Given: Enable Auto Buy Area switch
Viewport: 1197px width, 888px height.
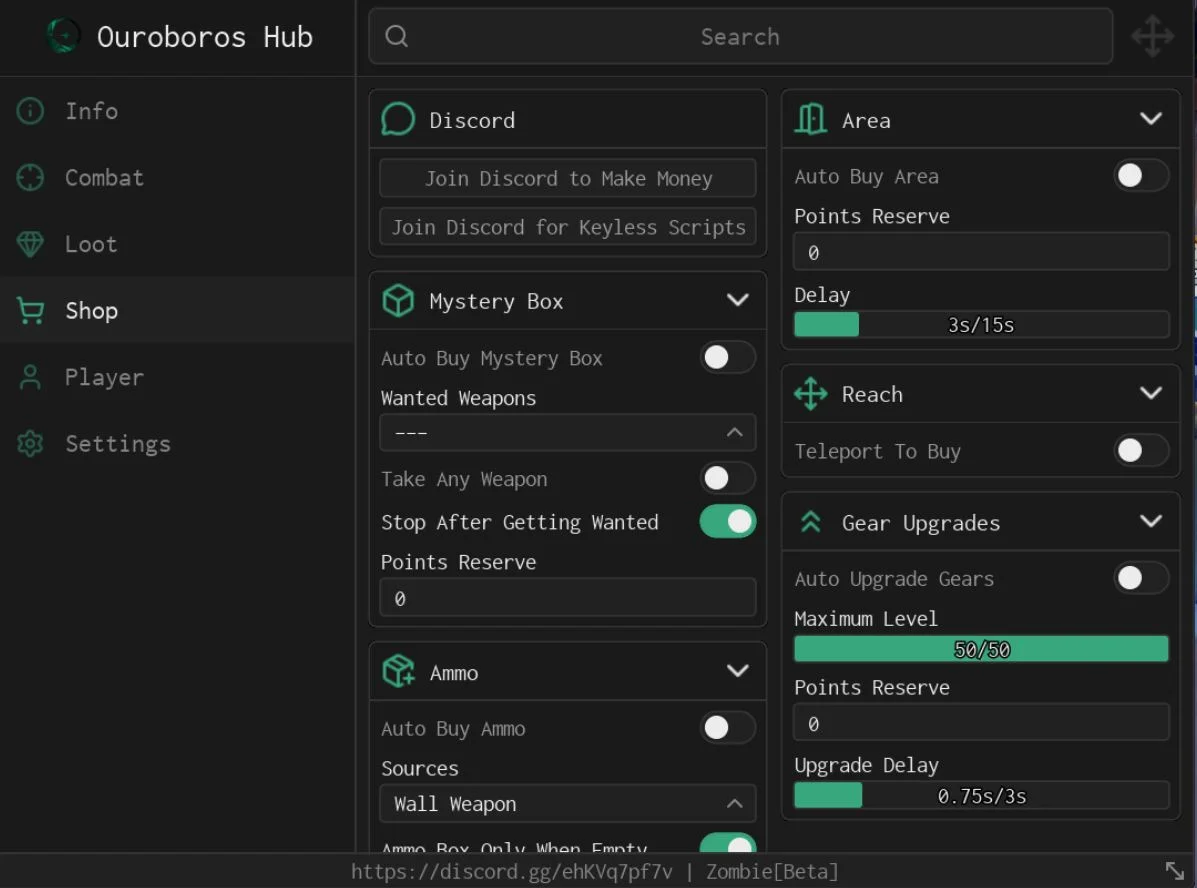Looking at the screenshot, I should tap(1141, 176).
